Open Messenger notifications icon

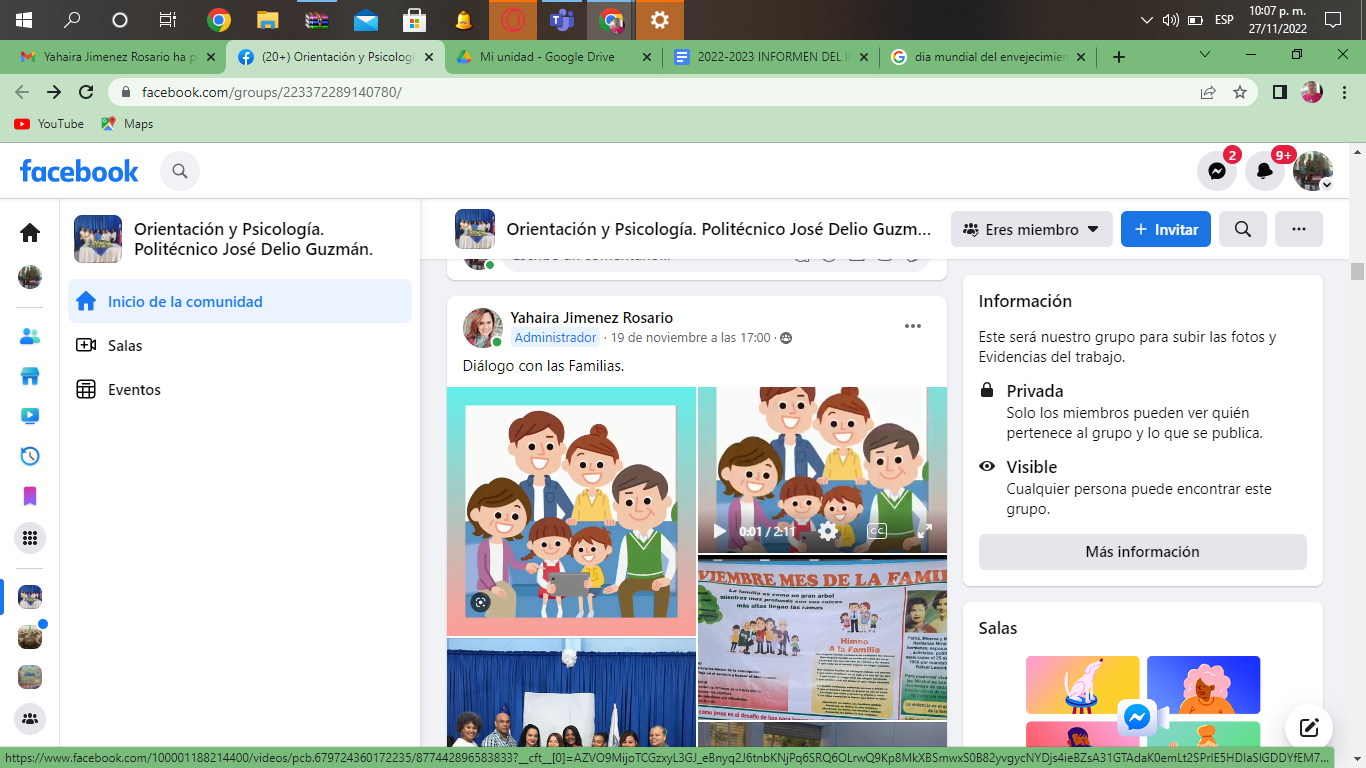[1217, 171]
